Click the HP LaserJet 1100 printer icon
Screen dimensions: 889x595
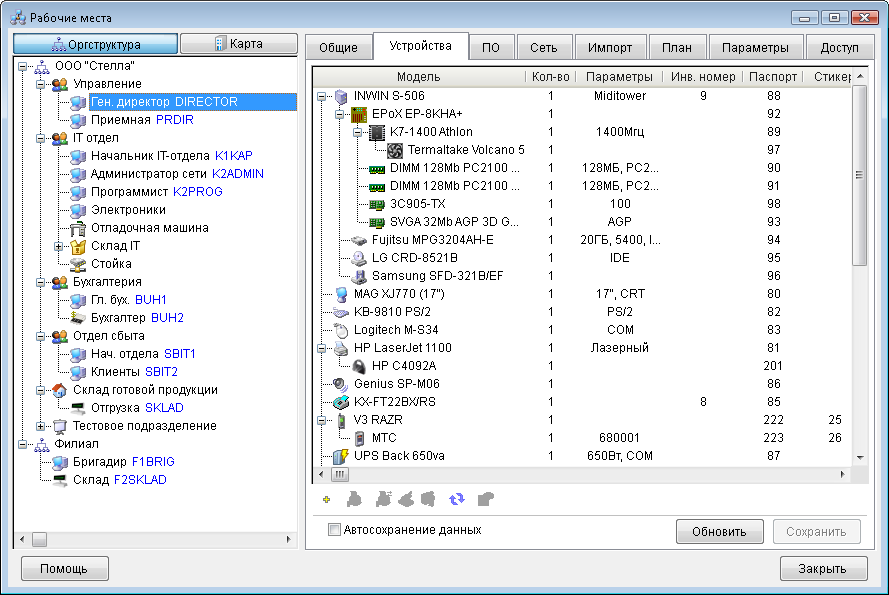click(x=342, y=348)
